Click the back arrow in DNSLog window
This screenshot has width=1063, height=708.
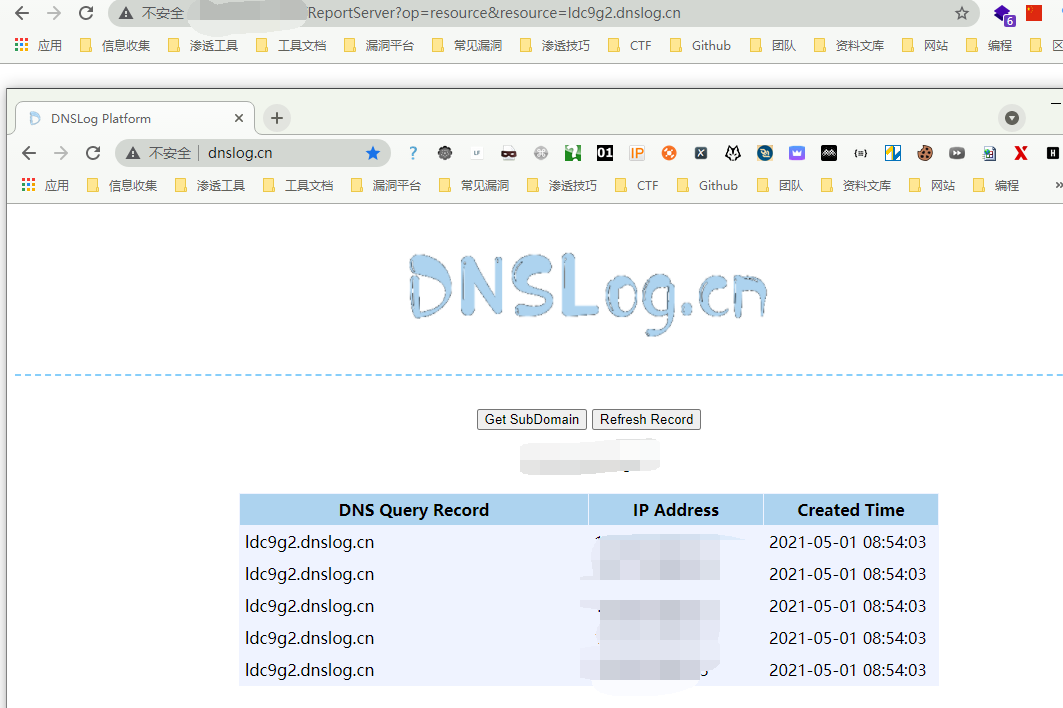click(29, 153)
